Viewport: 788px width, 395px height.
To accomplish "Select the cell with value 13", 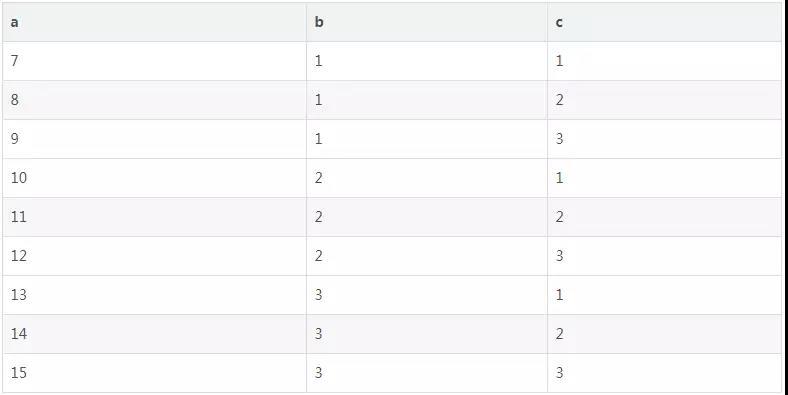I will pyautogui.click(x=154, y=295).
